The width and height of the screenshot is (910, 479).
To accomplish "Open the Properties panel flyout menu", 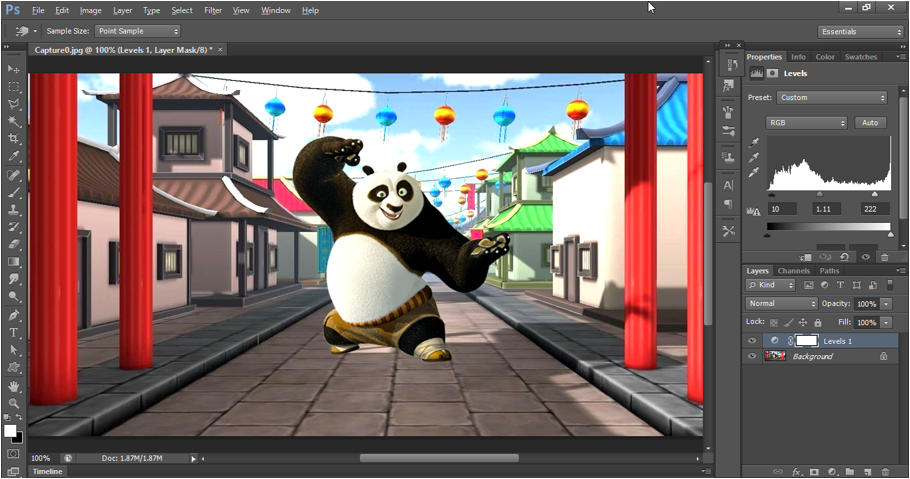I will tap(900, 57).
